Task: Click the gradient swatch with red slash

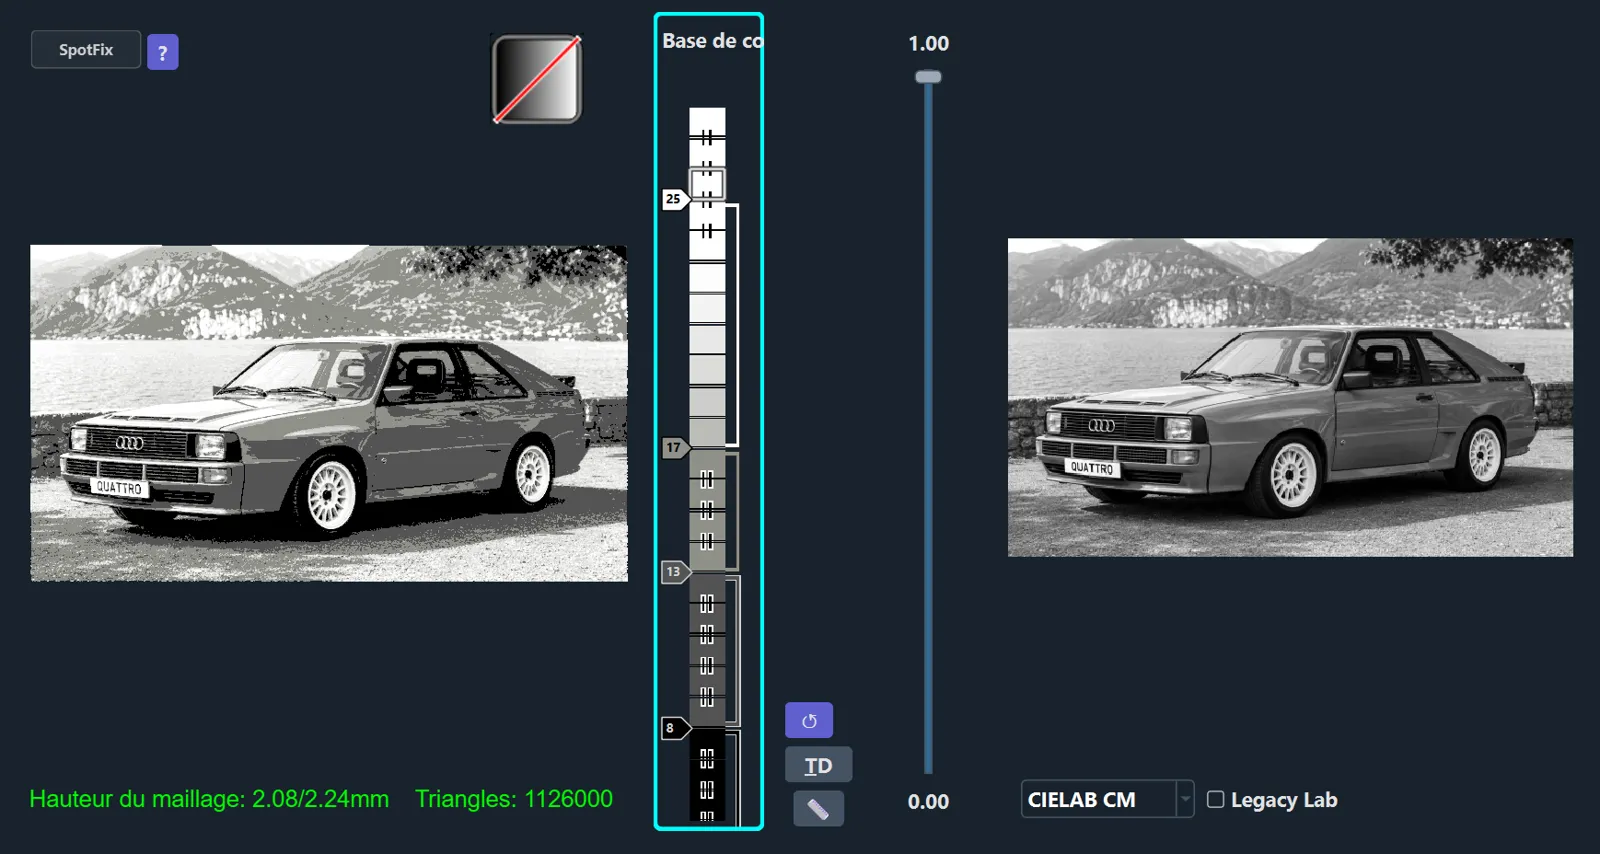Action: click(537, 79)
